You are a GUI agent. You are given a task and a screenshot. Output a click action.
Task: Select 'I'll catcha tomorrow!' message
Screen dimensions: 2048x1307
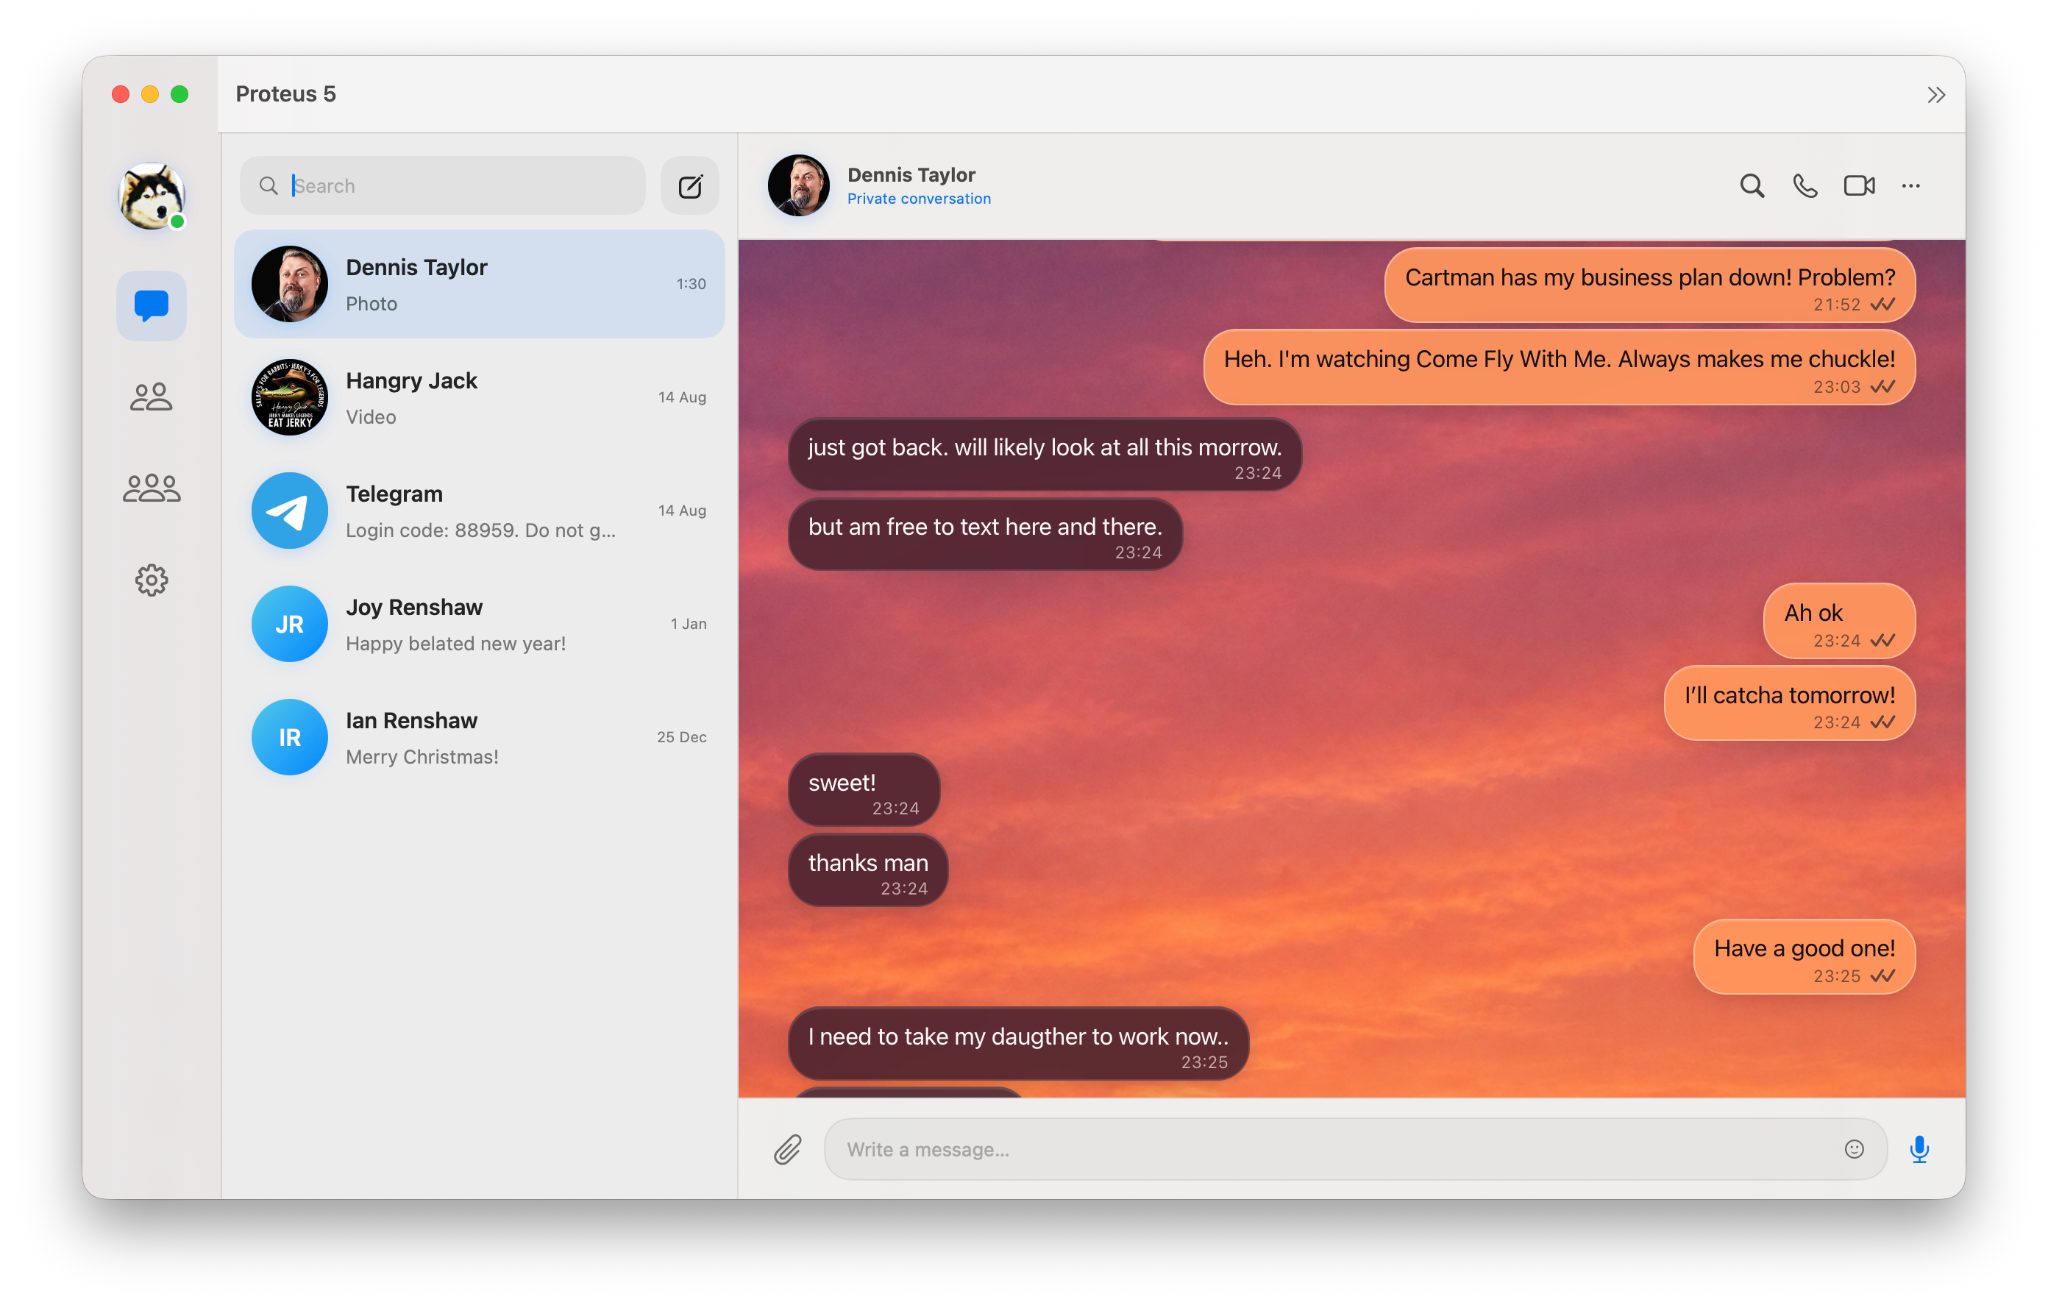point(1789,704)
